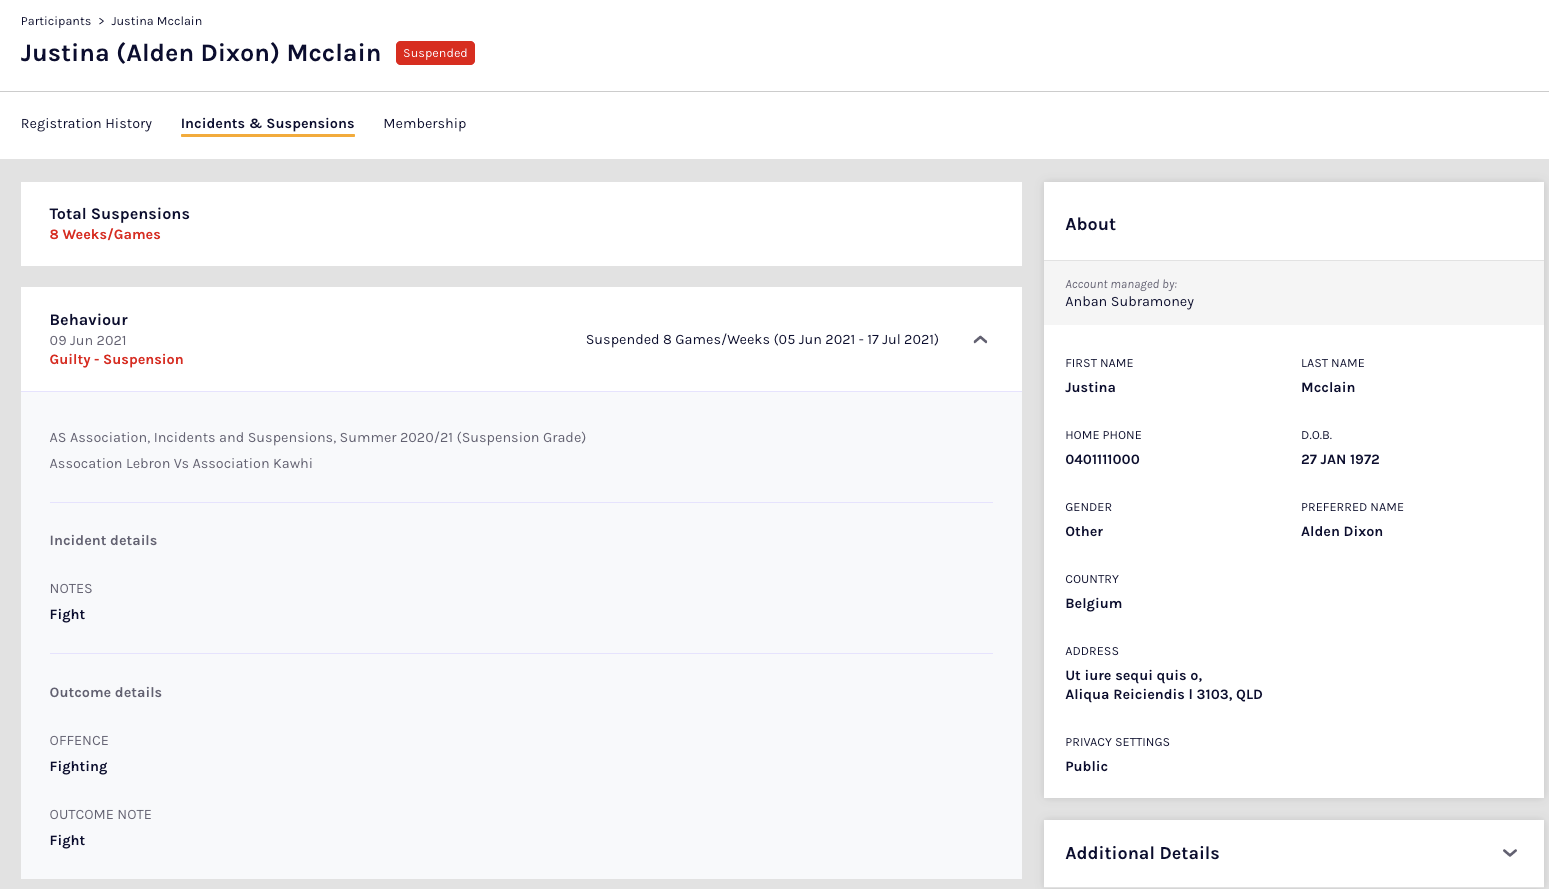The image size is (1549, 889).
Task: Click the suspension date range text
Action: tap(762, 340)
